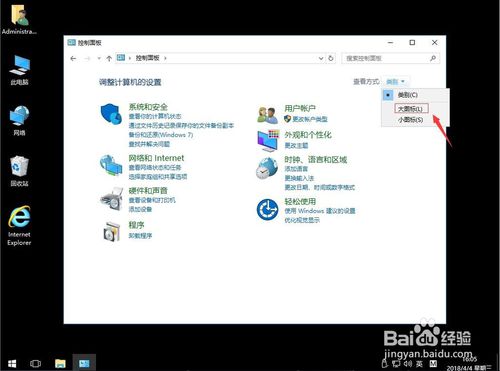
Task: Click 更改帐户类型 link
Action: pos(310,119)
